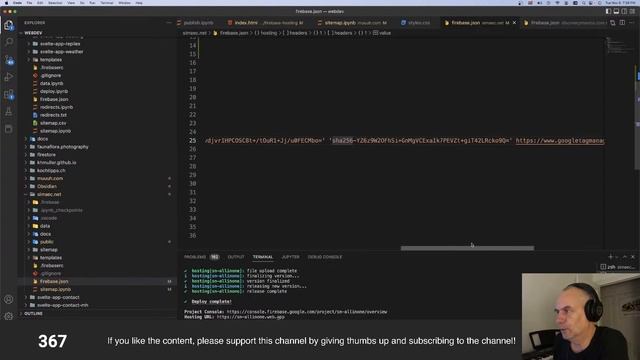
Task: Open the View menu in menu bar
Action: [x=71, y=3]
